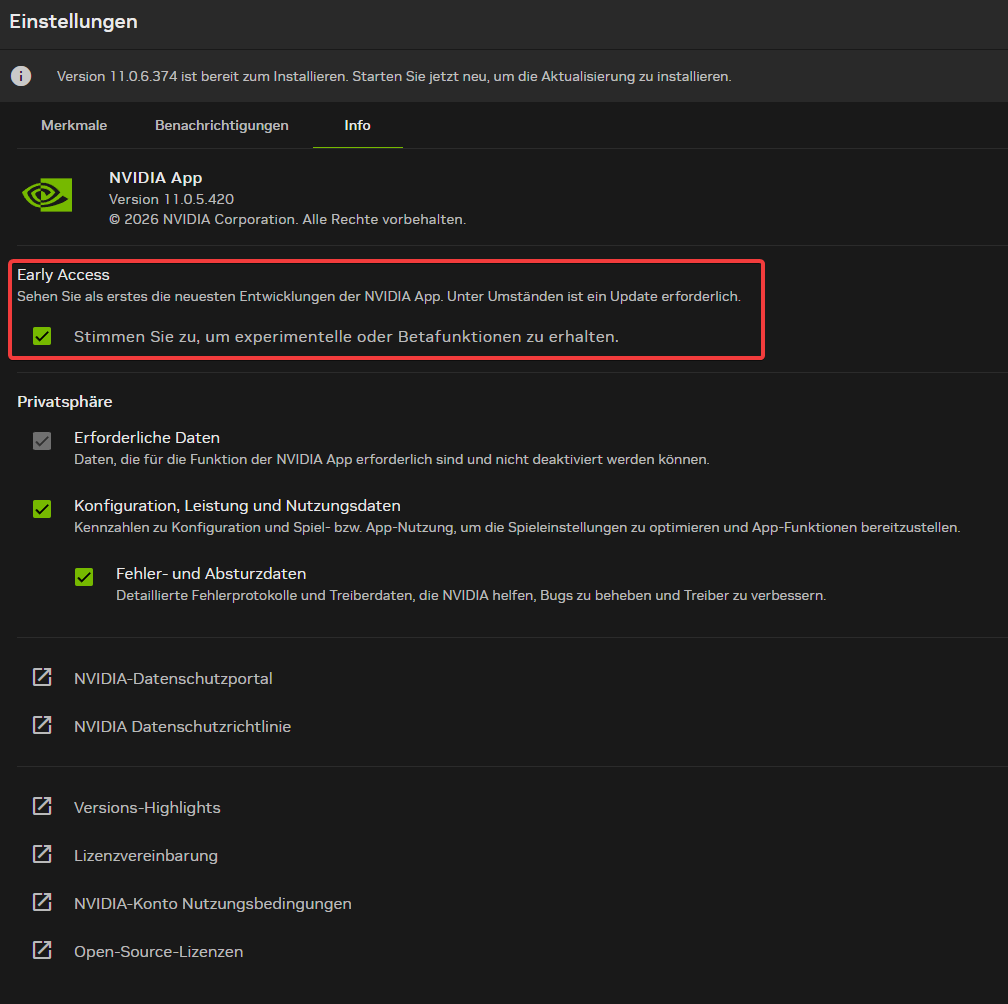The image size is (1008, 1004).
Task: Open the Open-Source-Lizenzen link text
Action: coord(158,951)
